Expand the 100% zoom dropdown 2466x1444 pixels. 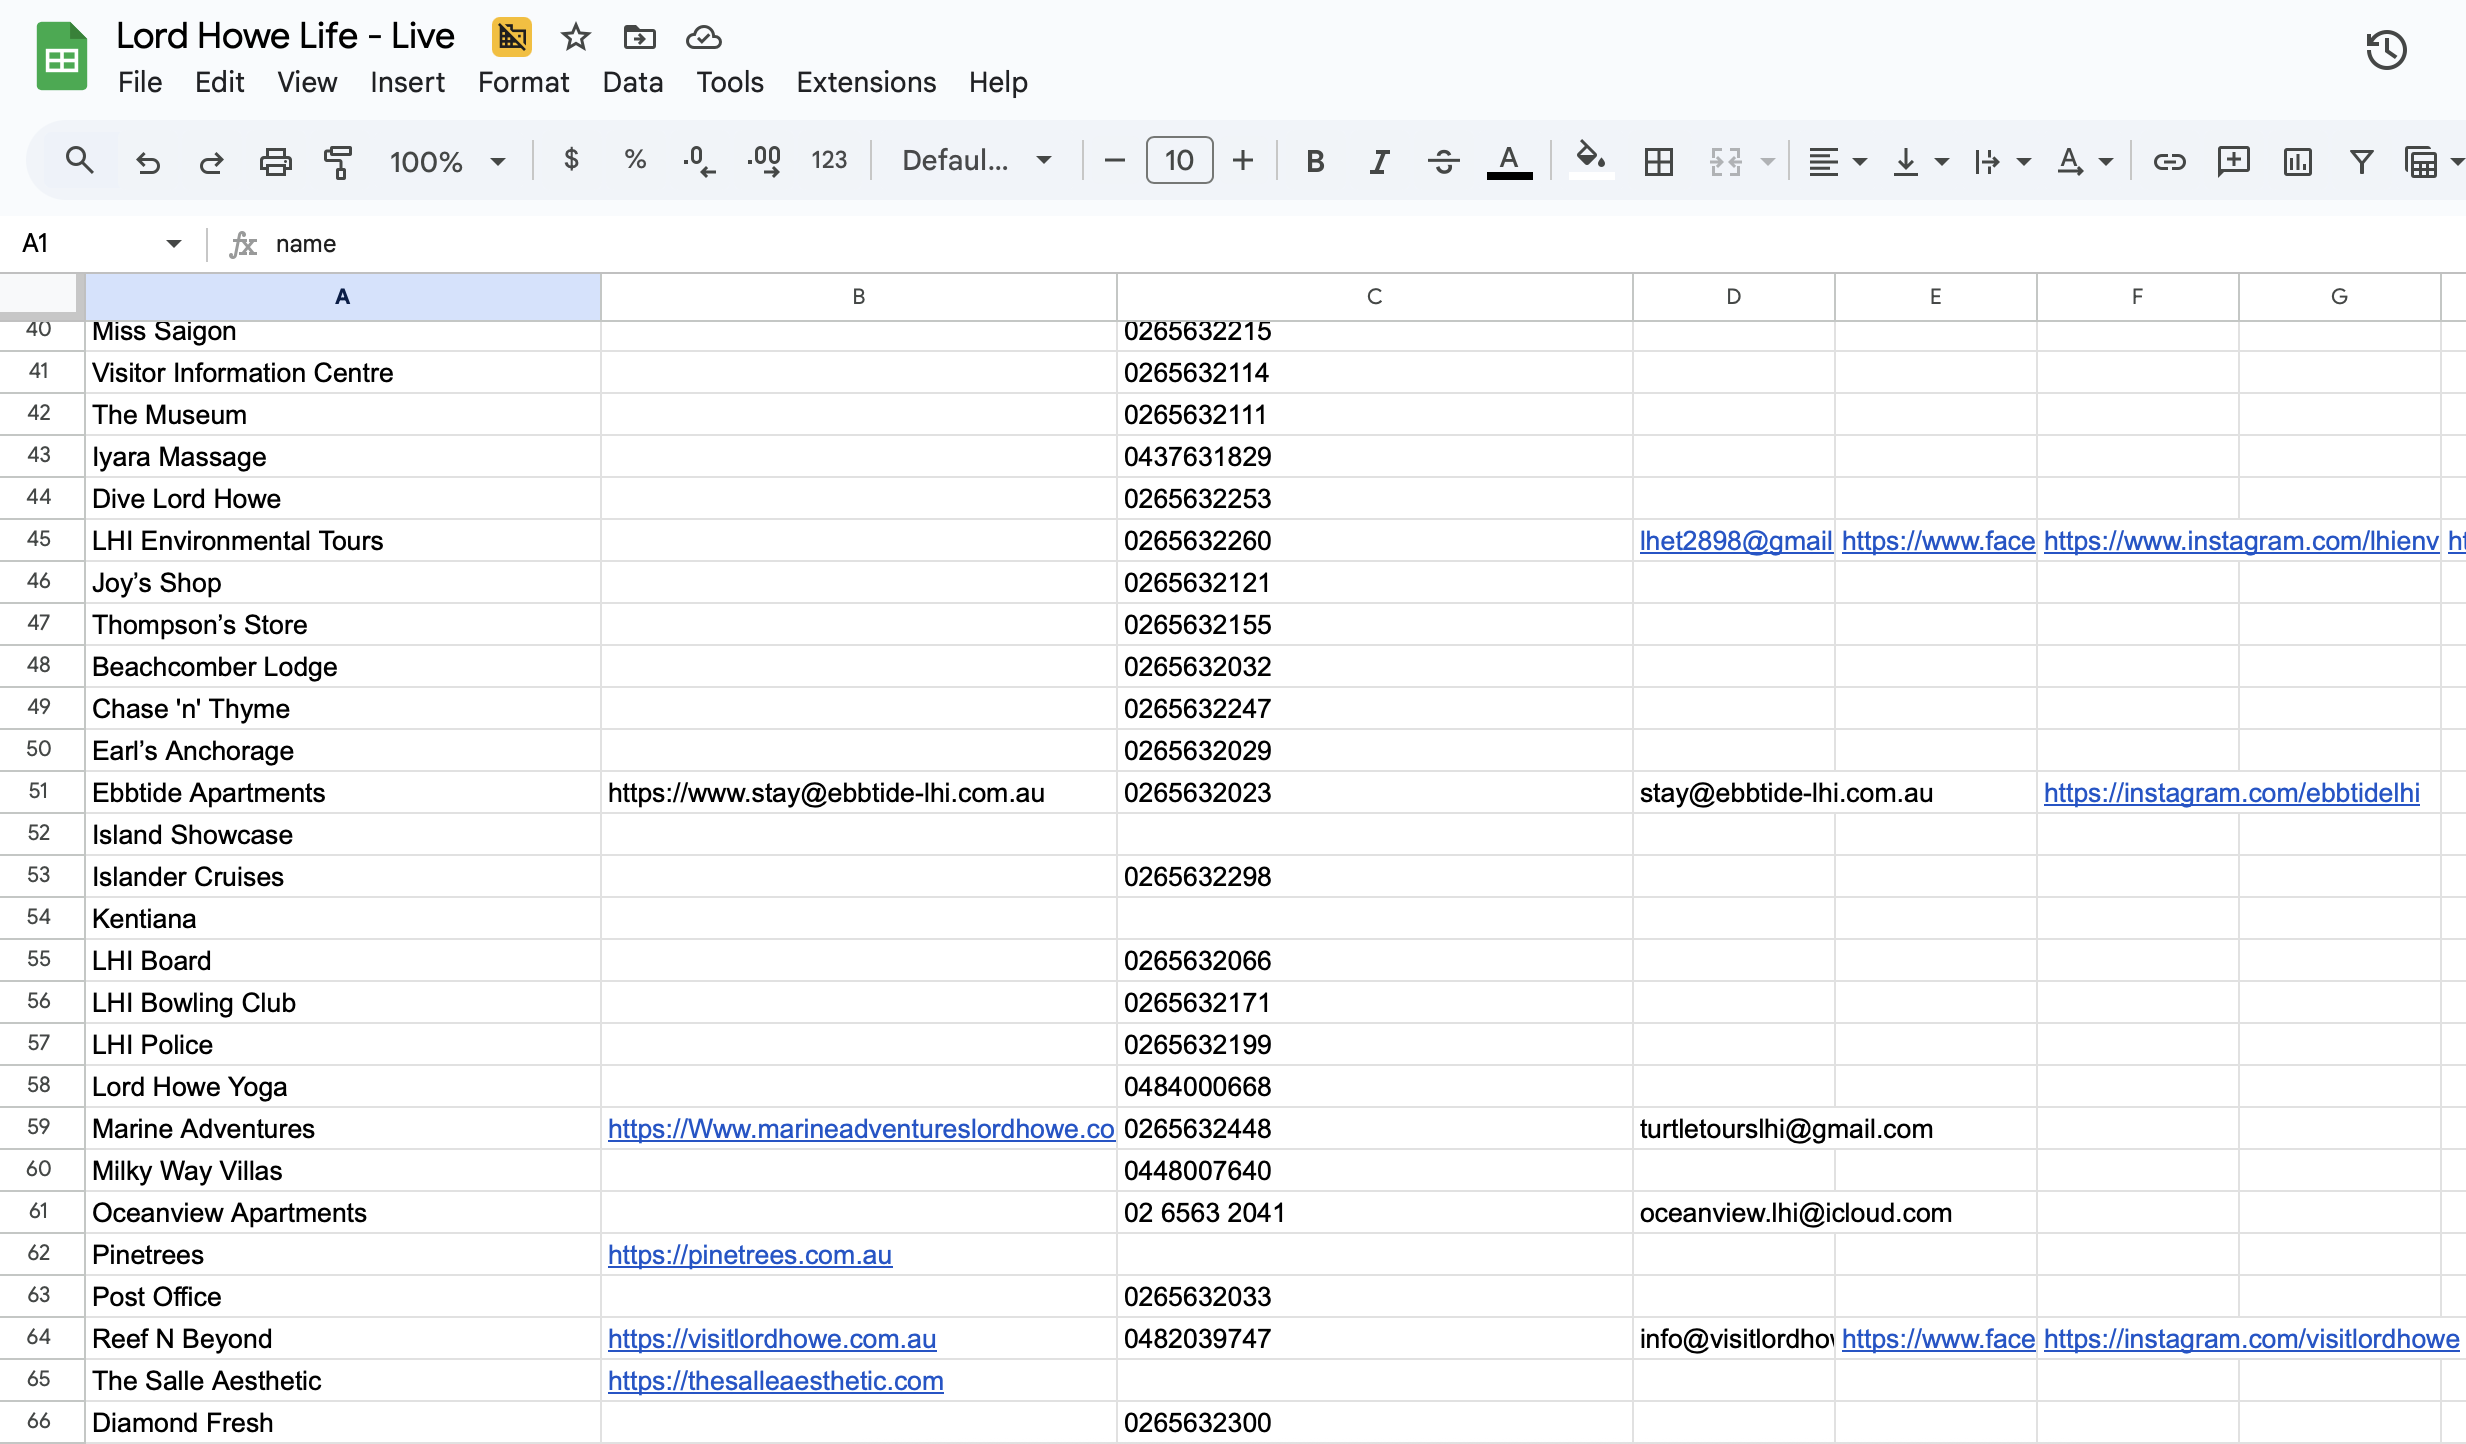[447, 161]
